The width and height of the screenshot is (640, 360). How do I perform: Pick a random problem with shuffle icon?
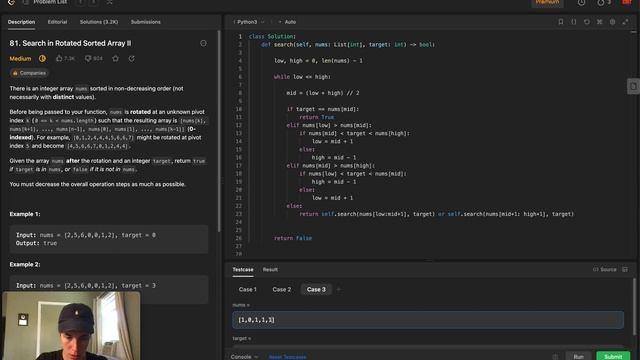[109, 2]
